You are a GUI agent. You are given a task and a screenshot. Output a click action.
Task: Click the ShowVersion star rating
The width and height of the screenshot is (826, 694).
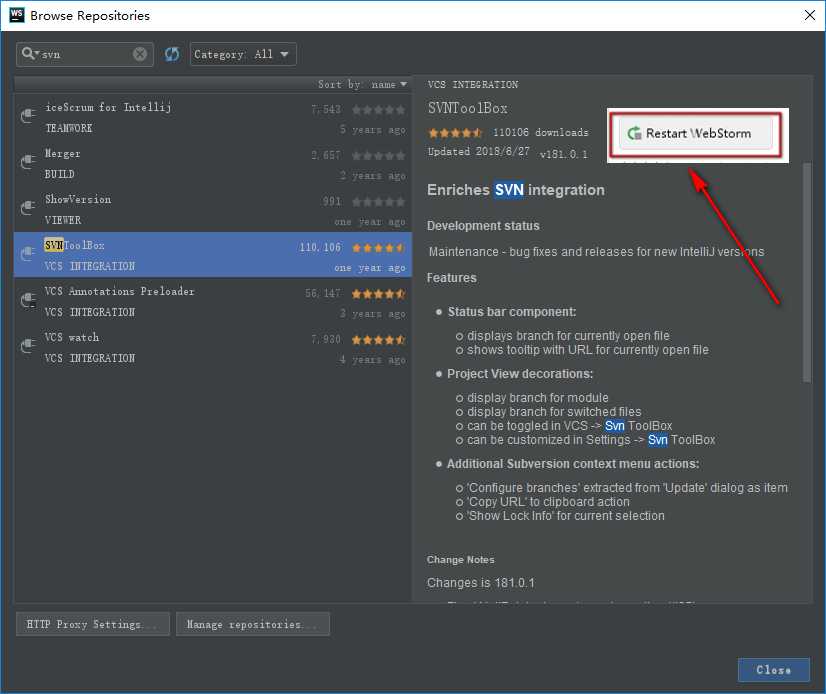coord(379,202)
